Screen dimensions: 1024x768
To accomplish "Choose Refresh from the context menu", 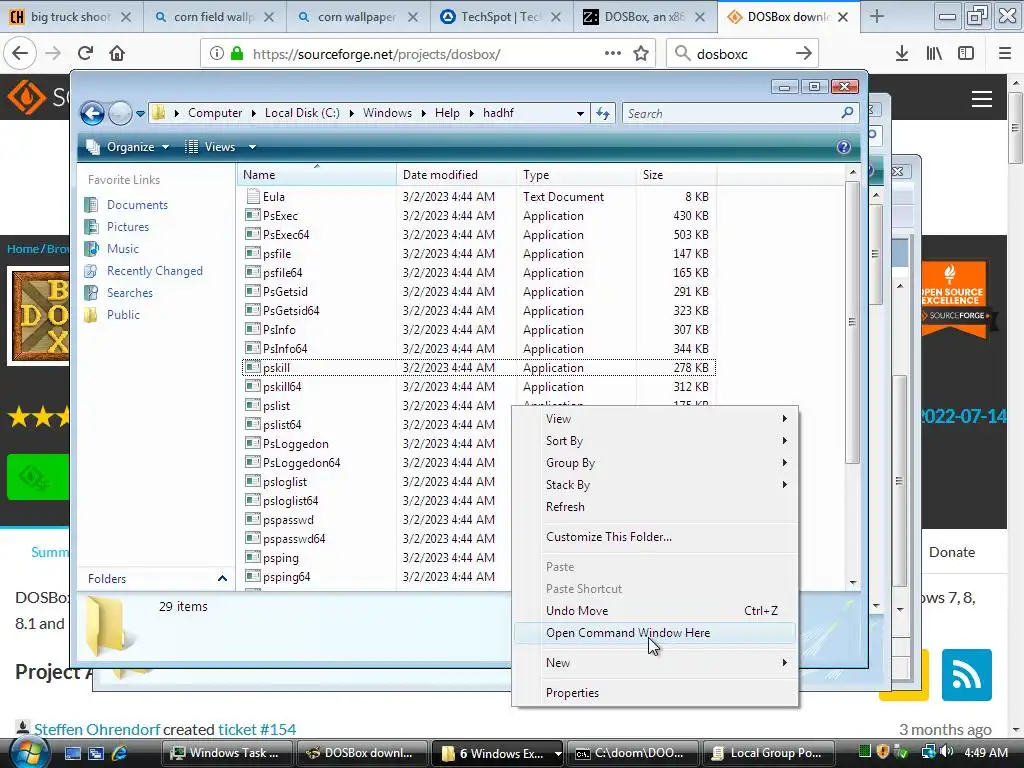I will tap(655, 507).
